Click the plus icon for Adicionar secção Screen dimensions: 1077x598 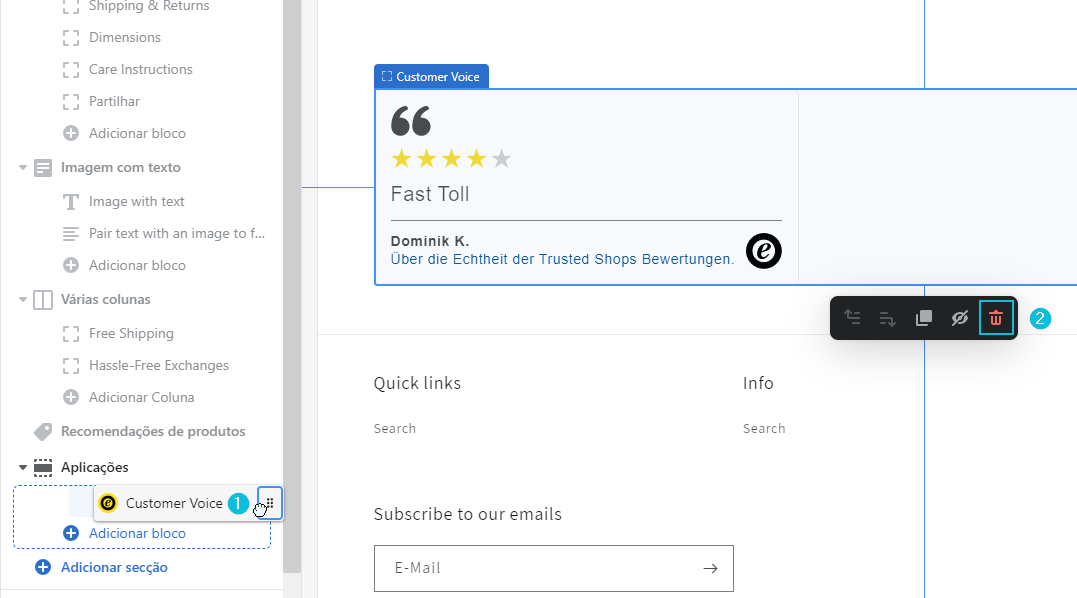43,567
